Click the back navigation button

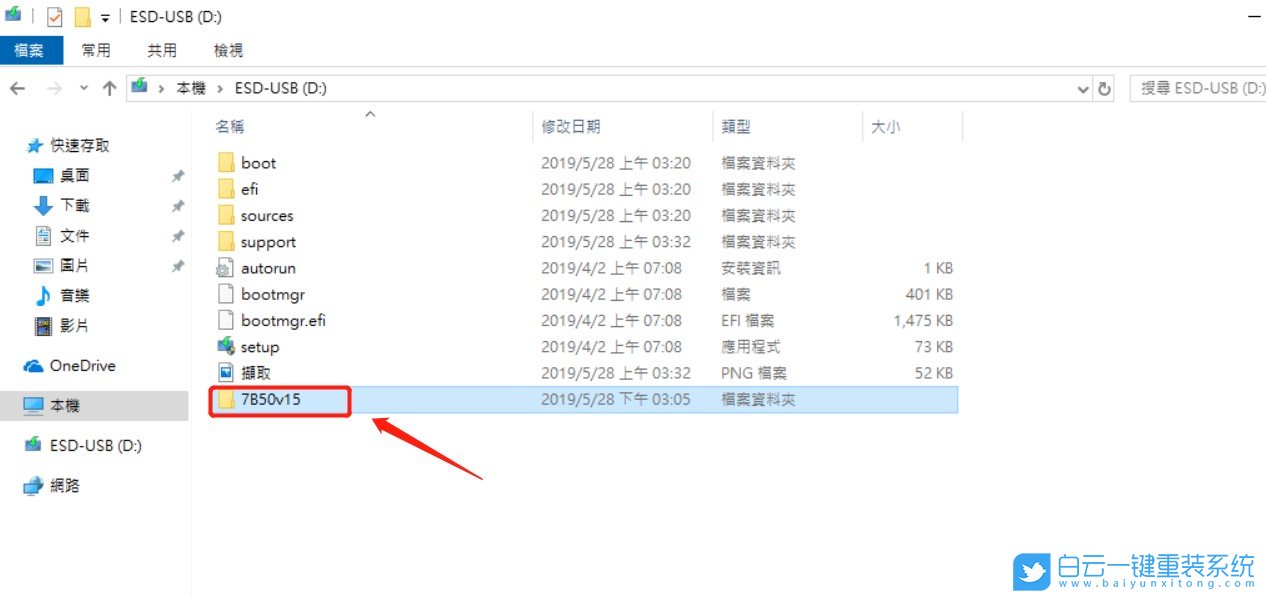click(18, 88)
